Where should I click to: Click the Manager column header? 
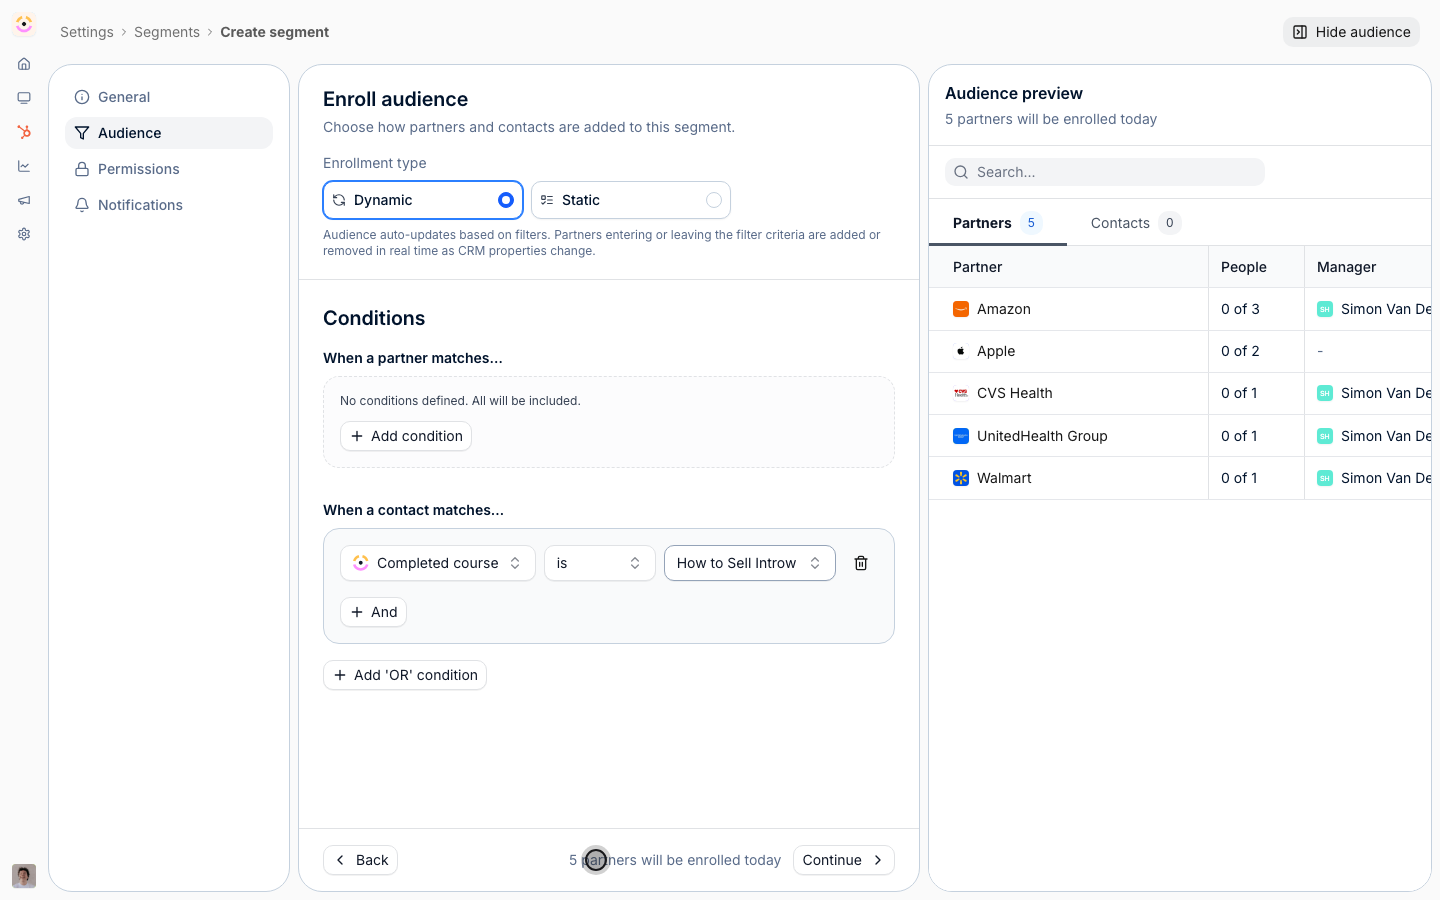coord(1368,267)
